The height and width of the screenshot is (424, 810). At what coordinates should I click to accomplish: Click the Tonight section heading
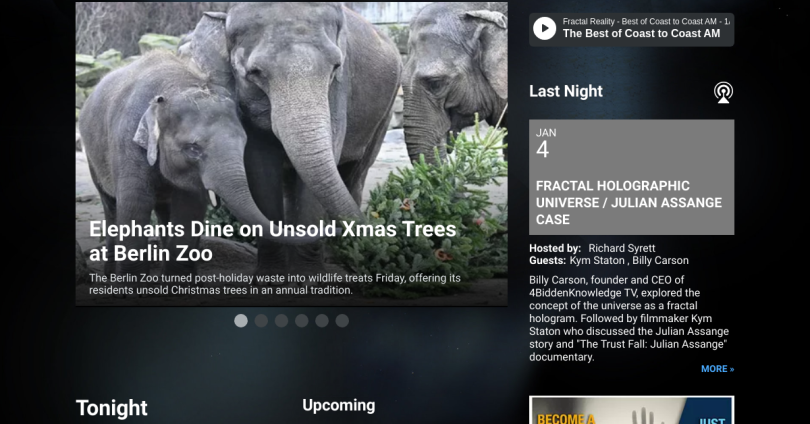[x=112, y=408]
